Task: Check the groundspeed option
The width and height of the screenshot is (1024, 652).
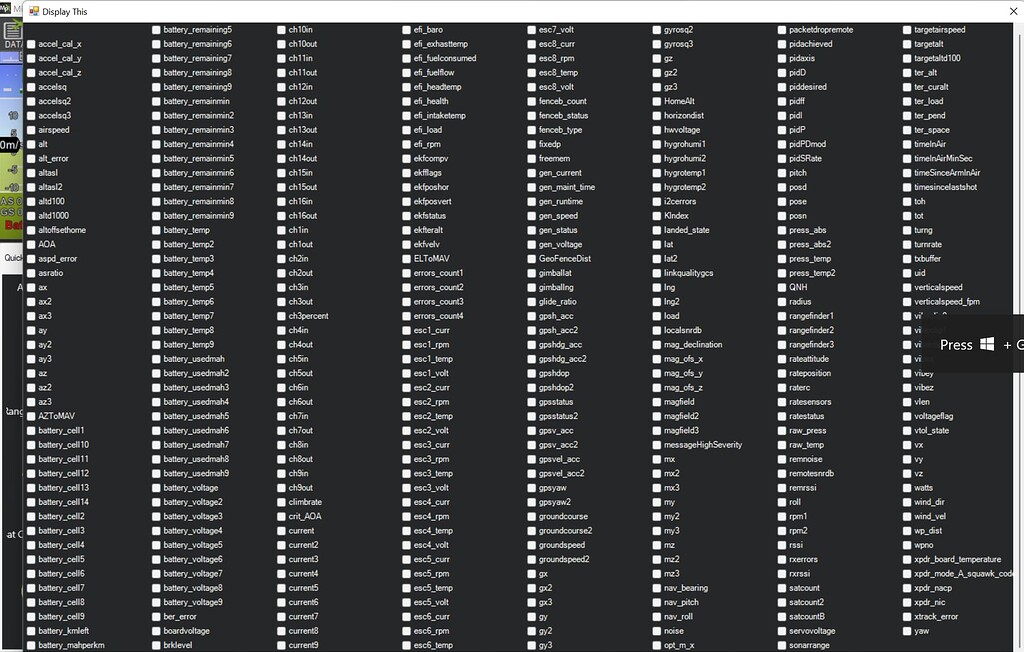Action: (532, 546)
